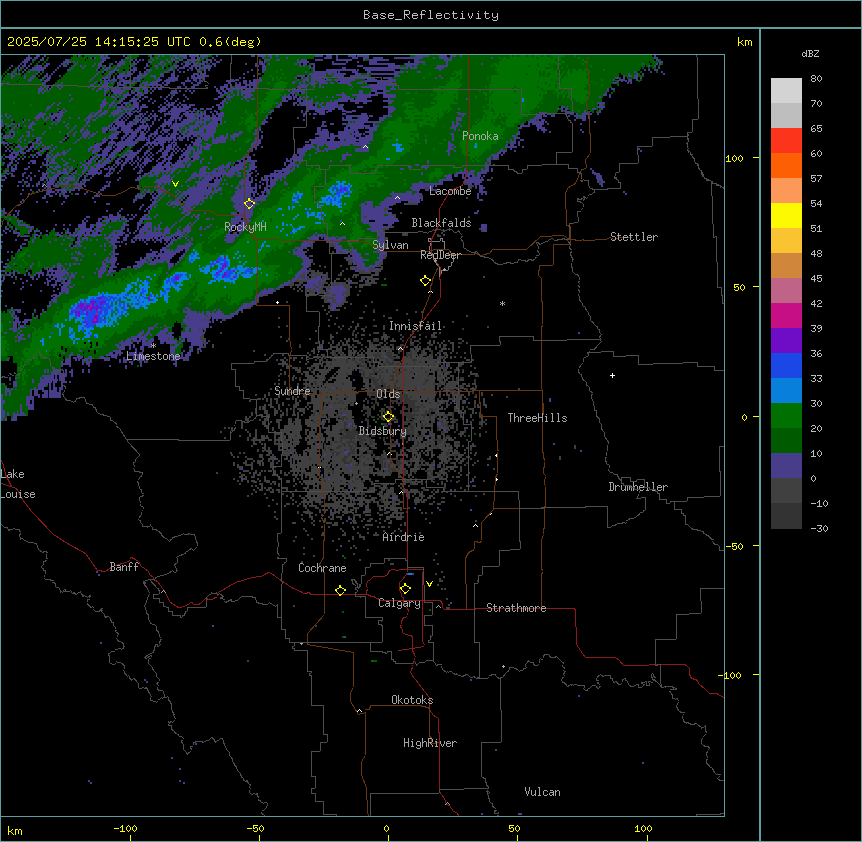Click the Drumheller city label

click(638, 487)
